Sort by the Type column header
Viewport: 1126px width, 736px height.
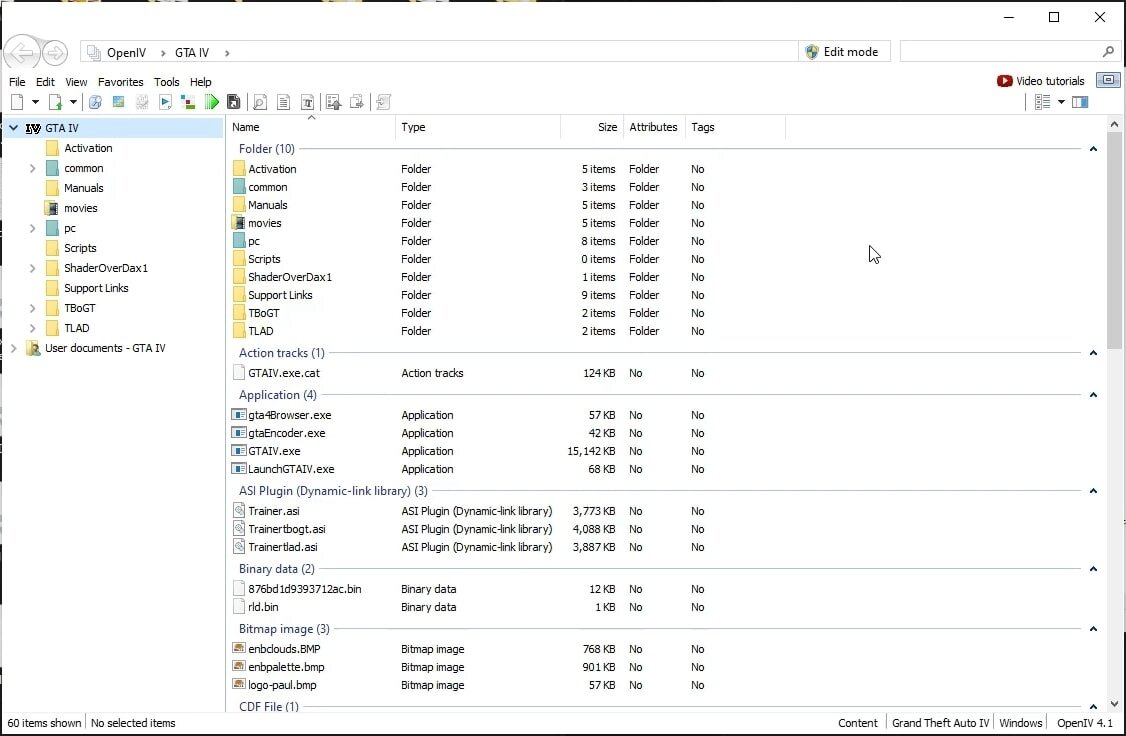coord(478,127)
